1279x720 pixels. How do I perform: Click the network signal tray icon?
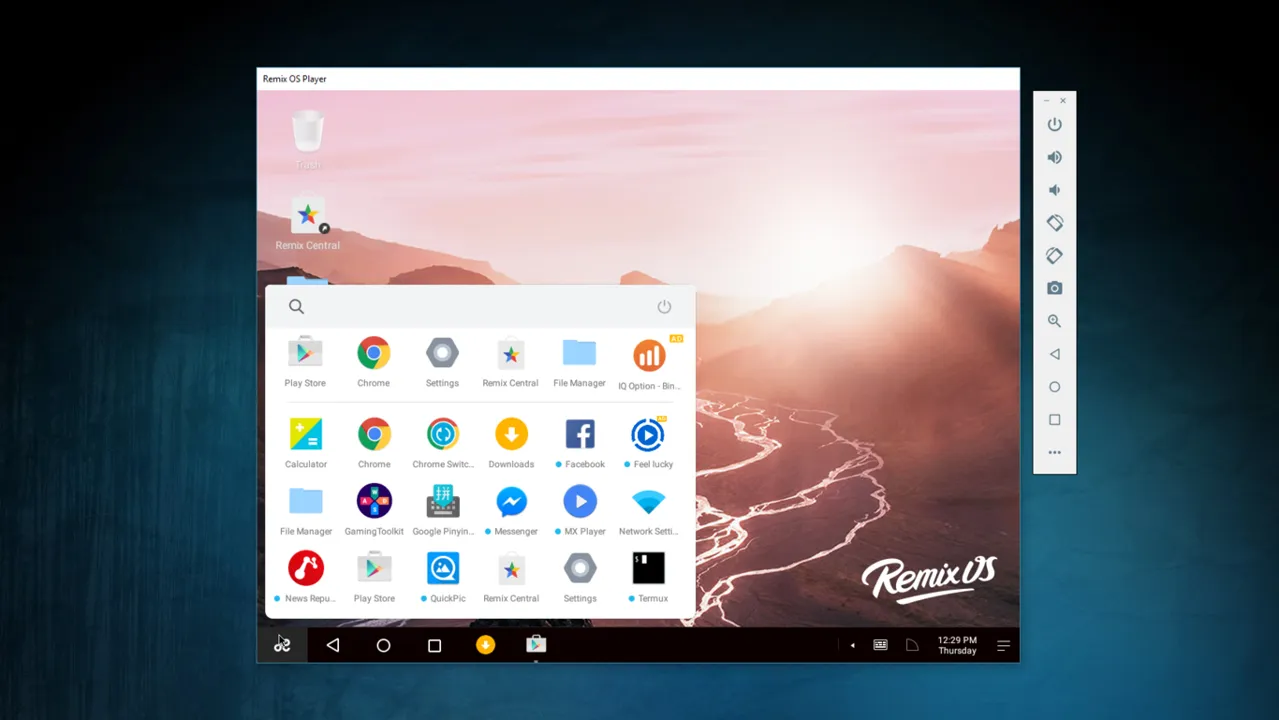[912, 646]
